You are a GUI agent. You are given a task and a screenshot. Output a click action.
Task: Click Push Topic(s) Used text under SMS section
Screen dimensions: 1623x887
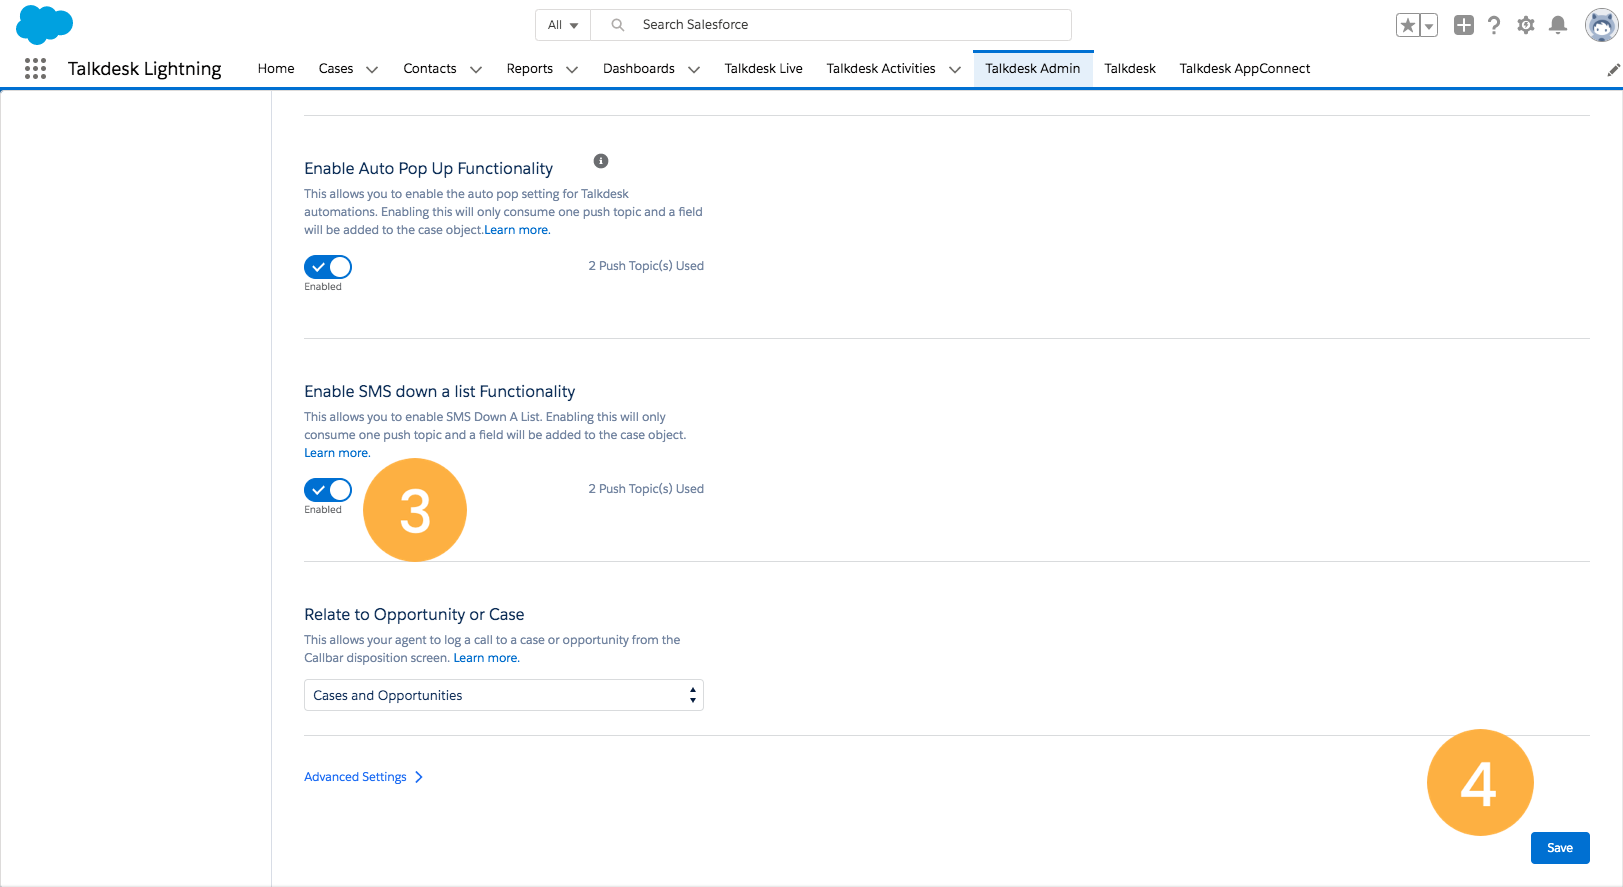point(646,489)
